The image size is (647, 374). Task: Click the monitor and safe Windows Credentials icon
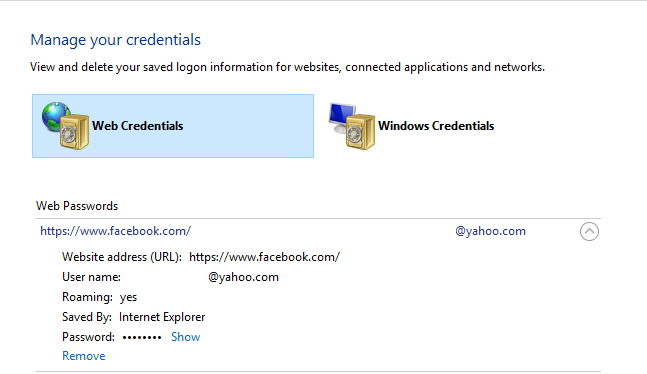[x=352, y=126]
